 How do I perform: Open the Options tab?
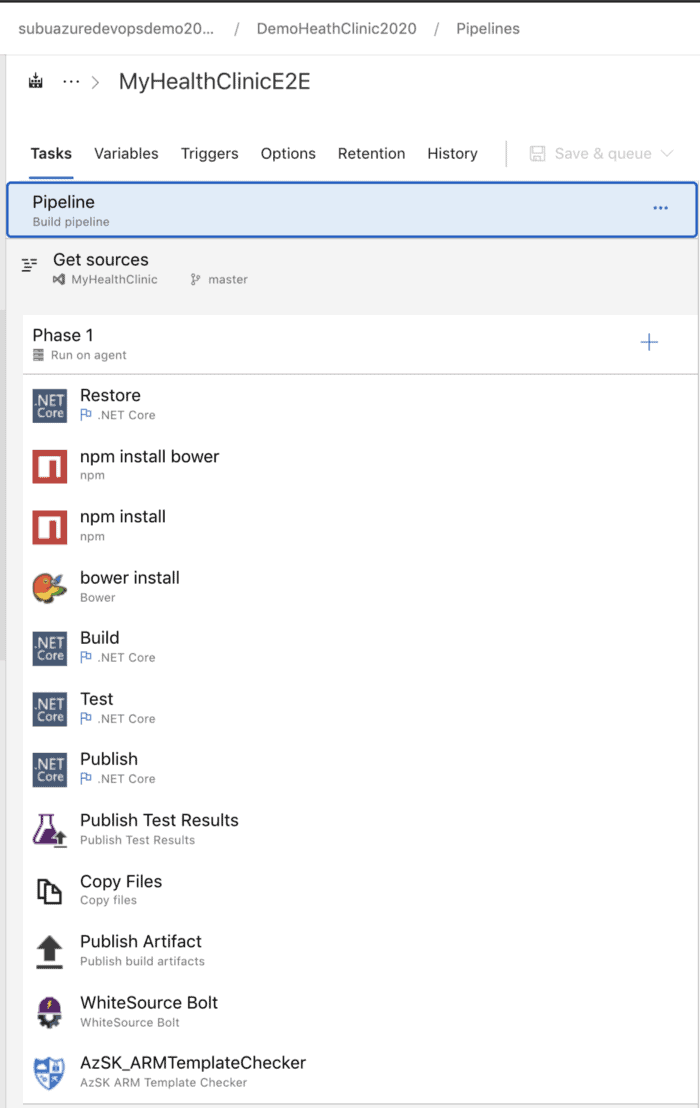click(288, 153)
